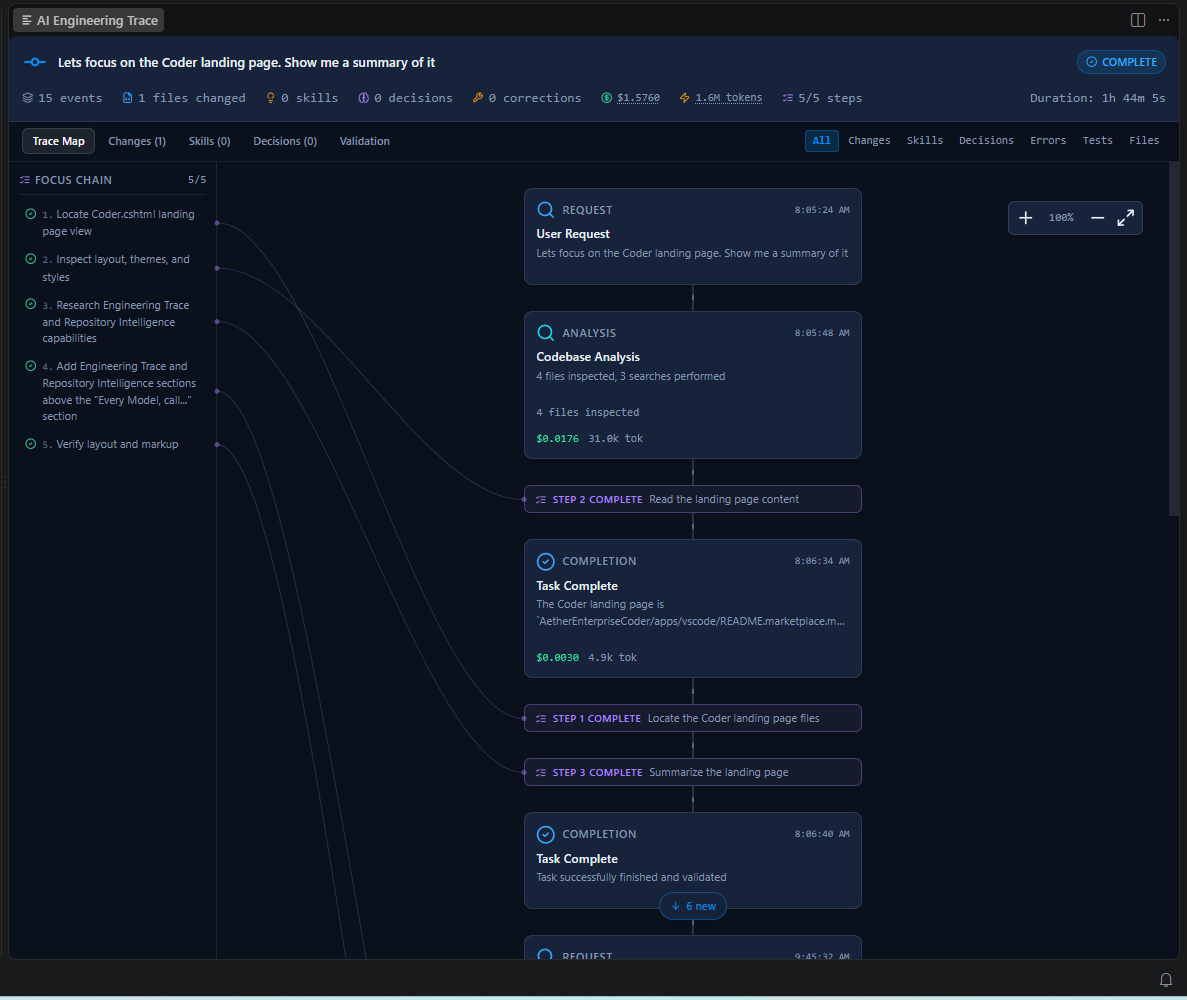Jump to the 6 new events
The width and height of the screenshot is (1187, 1000).
[693, 906]
